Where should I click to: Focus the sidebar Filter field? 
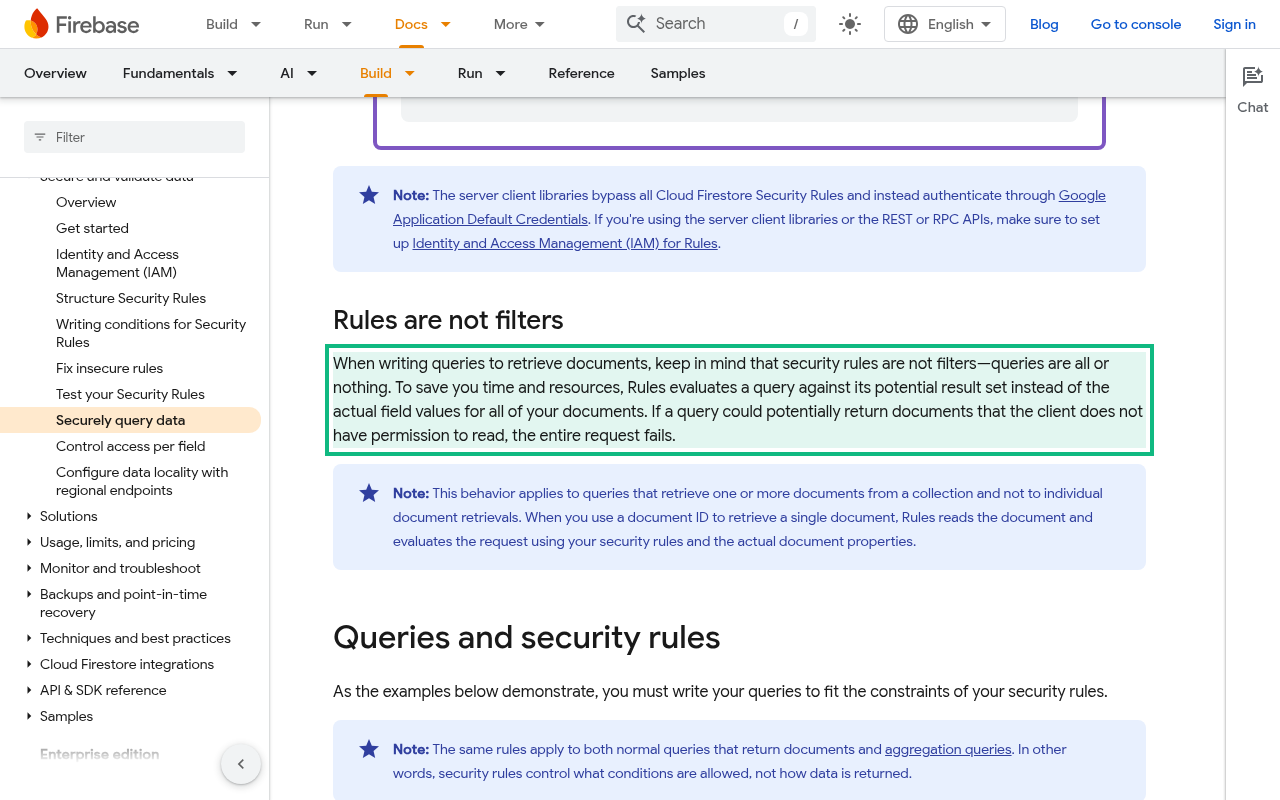point(134,137)
